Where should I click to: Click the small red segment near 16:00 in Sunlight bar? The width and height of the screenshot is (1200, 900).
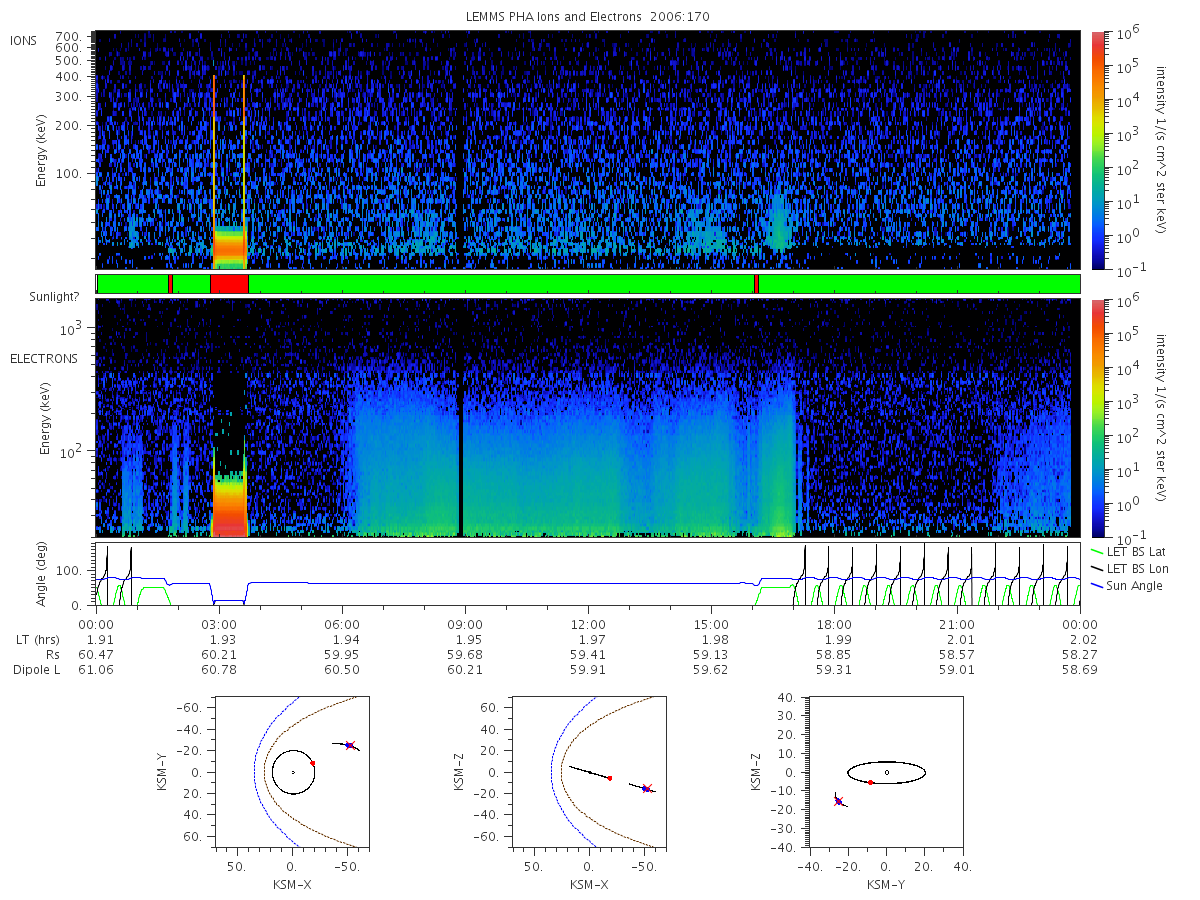coord(756,284)
